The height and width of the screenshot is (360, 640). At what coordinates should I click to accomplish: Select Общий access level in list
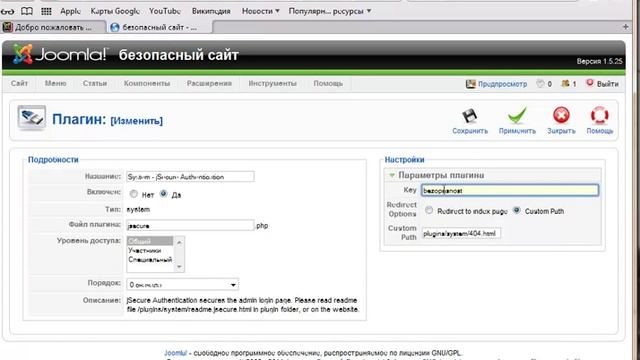pos(150,241)
